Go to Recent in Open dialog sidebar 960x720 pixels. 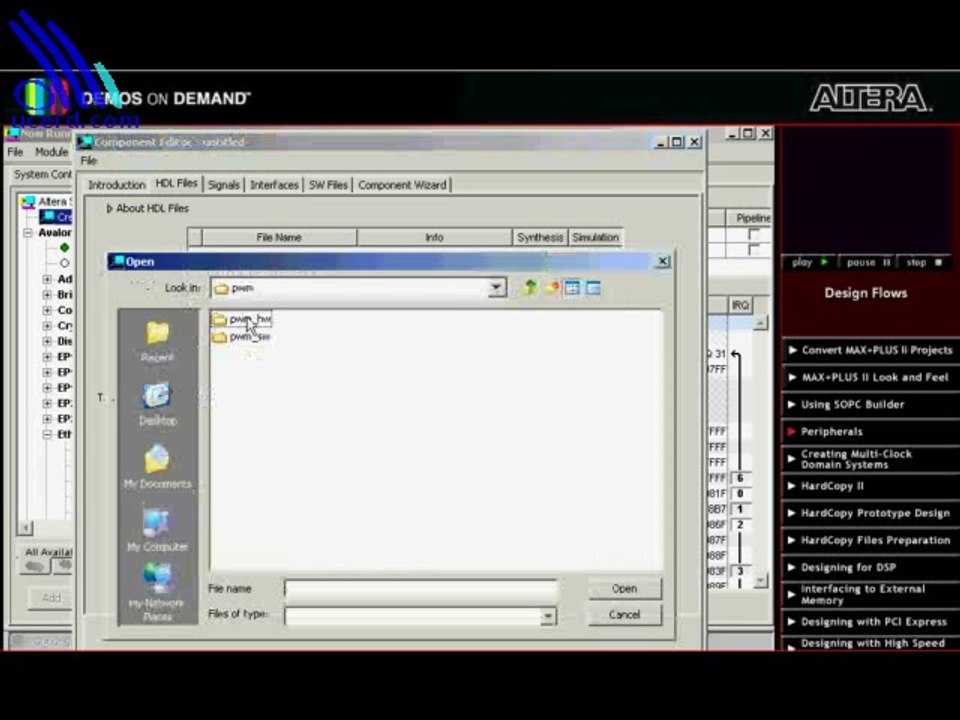157,341
